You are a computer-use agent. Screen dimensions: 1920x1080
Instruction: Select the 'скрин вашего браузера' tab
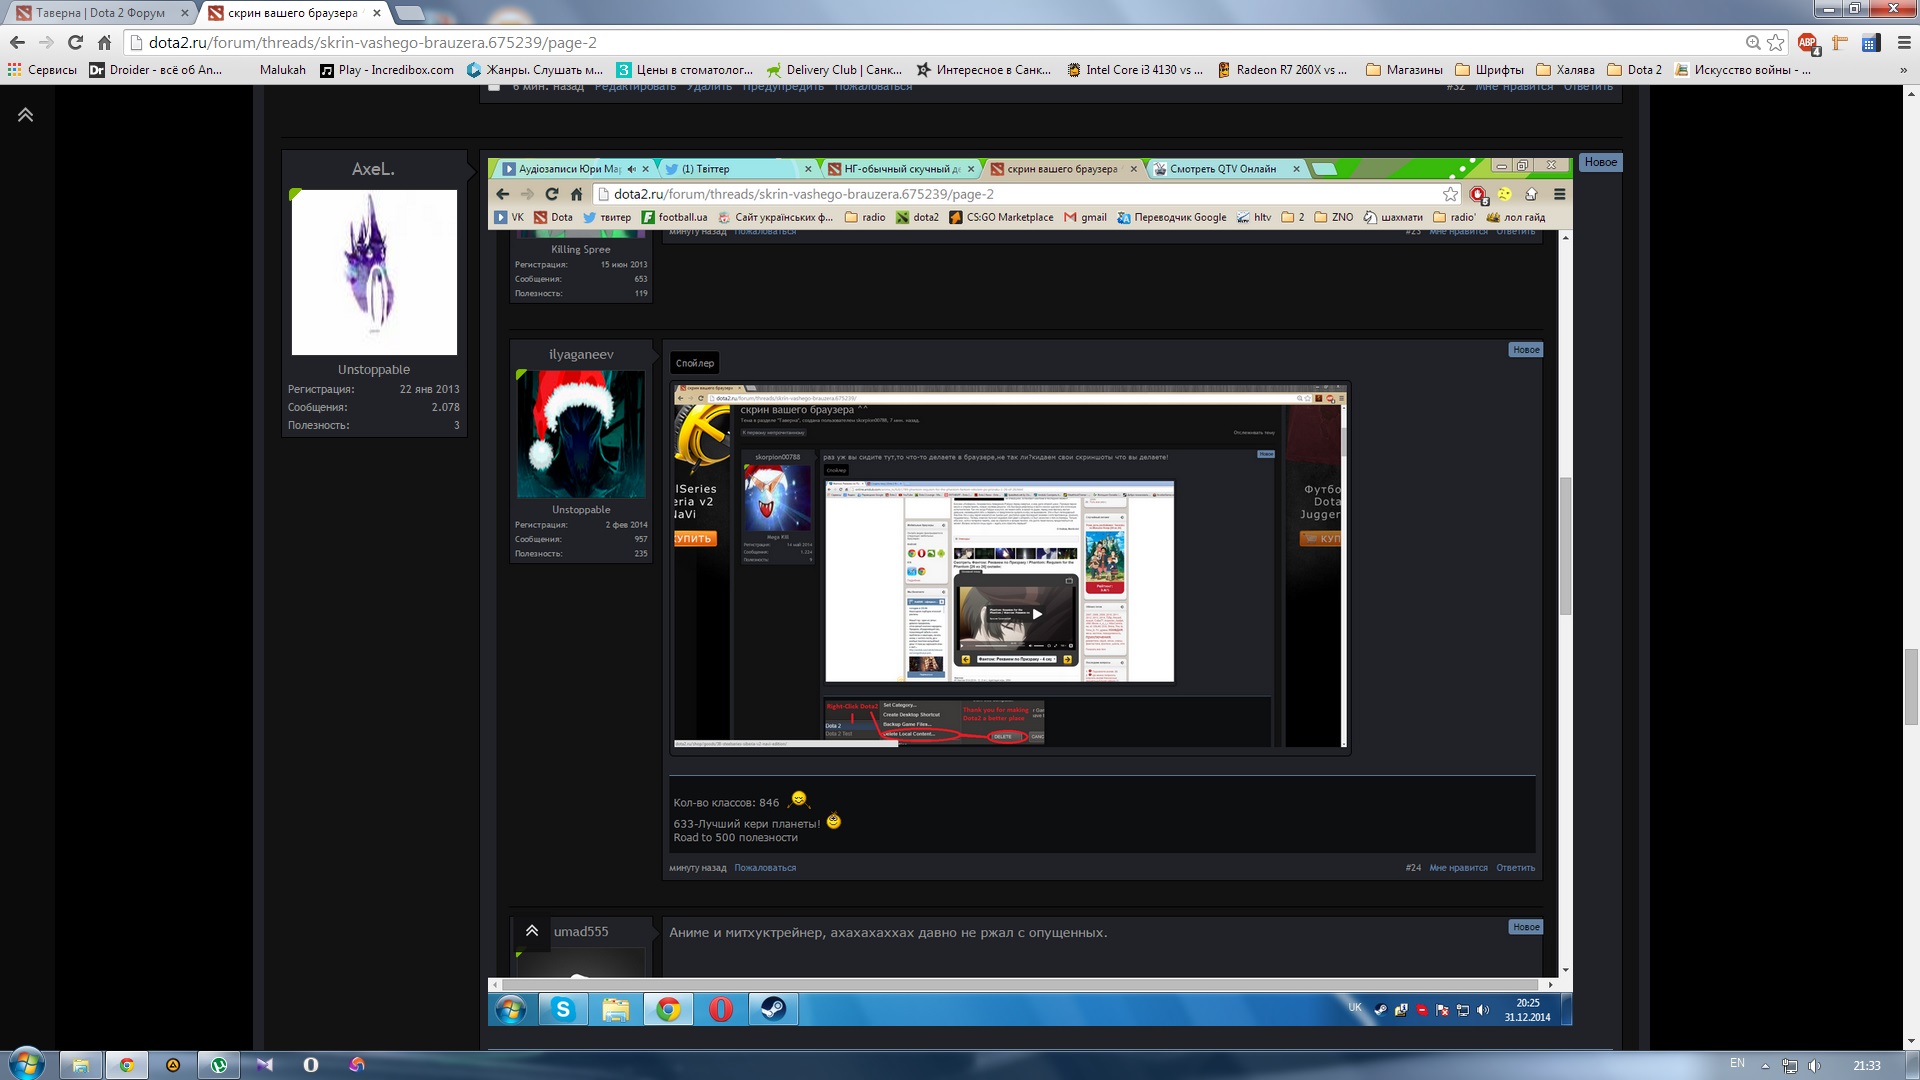point(290,13)
